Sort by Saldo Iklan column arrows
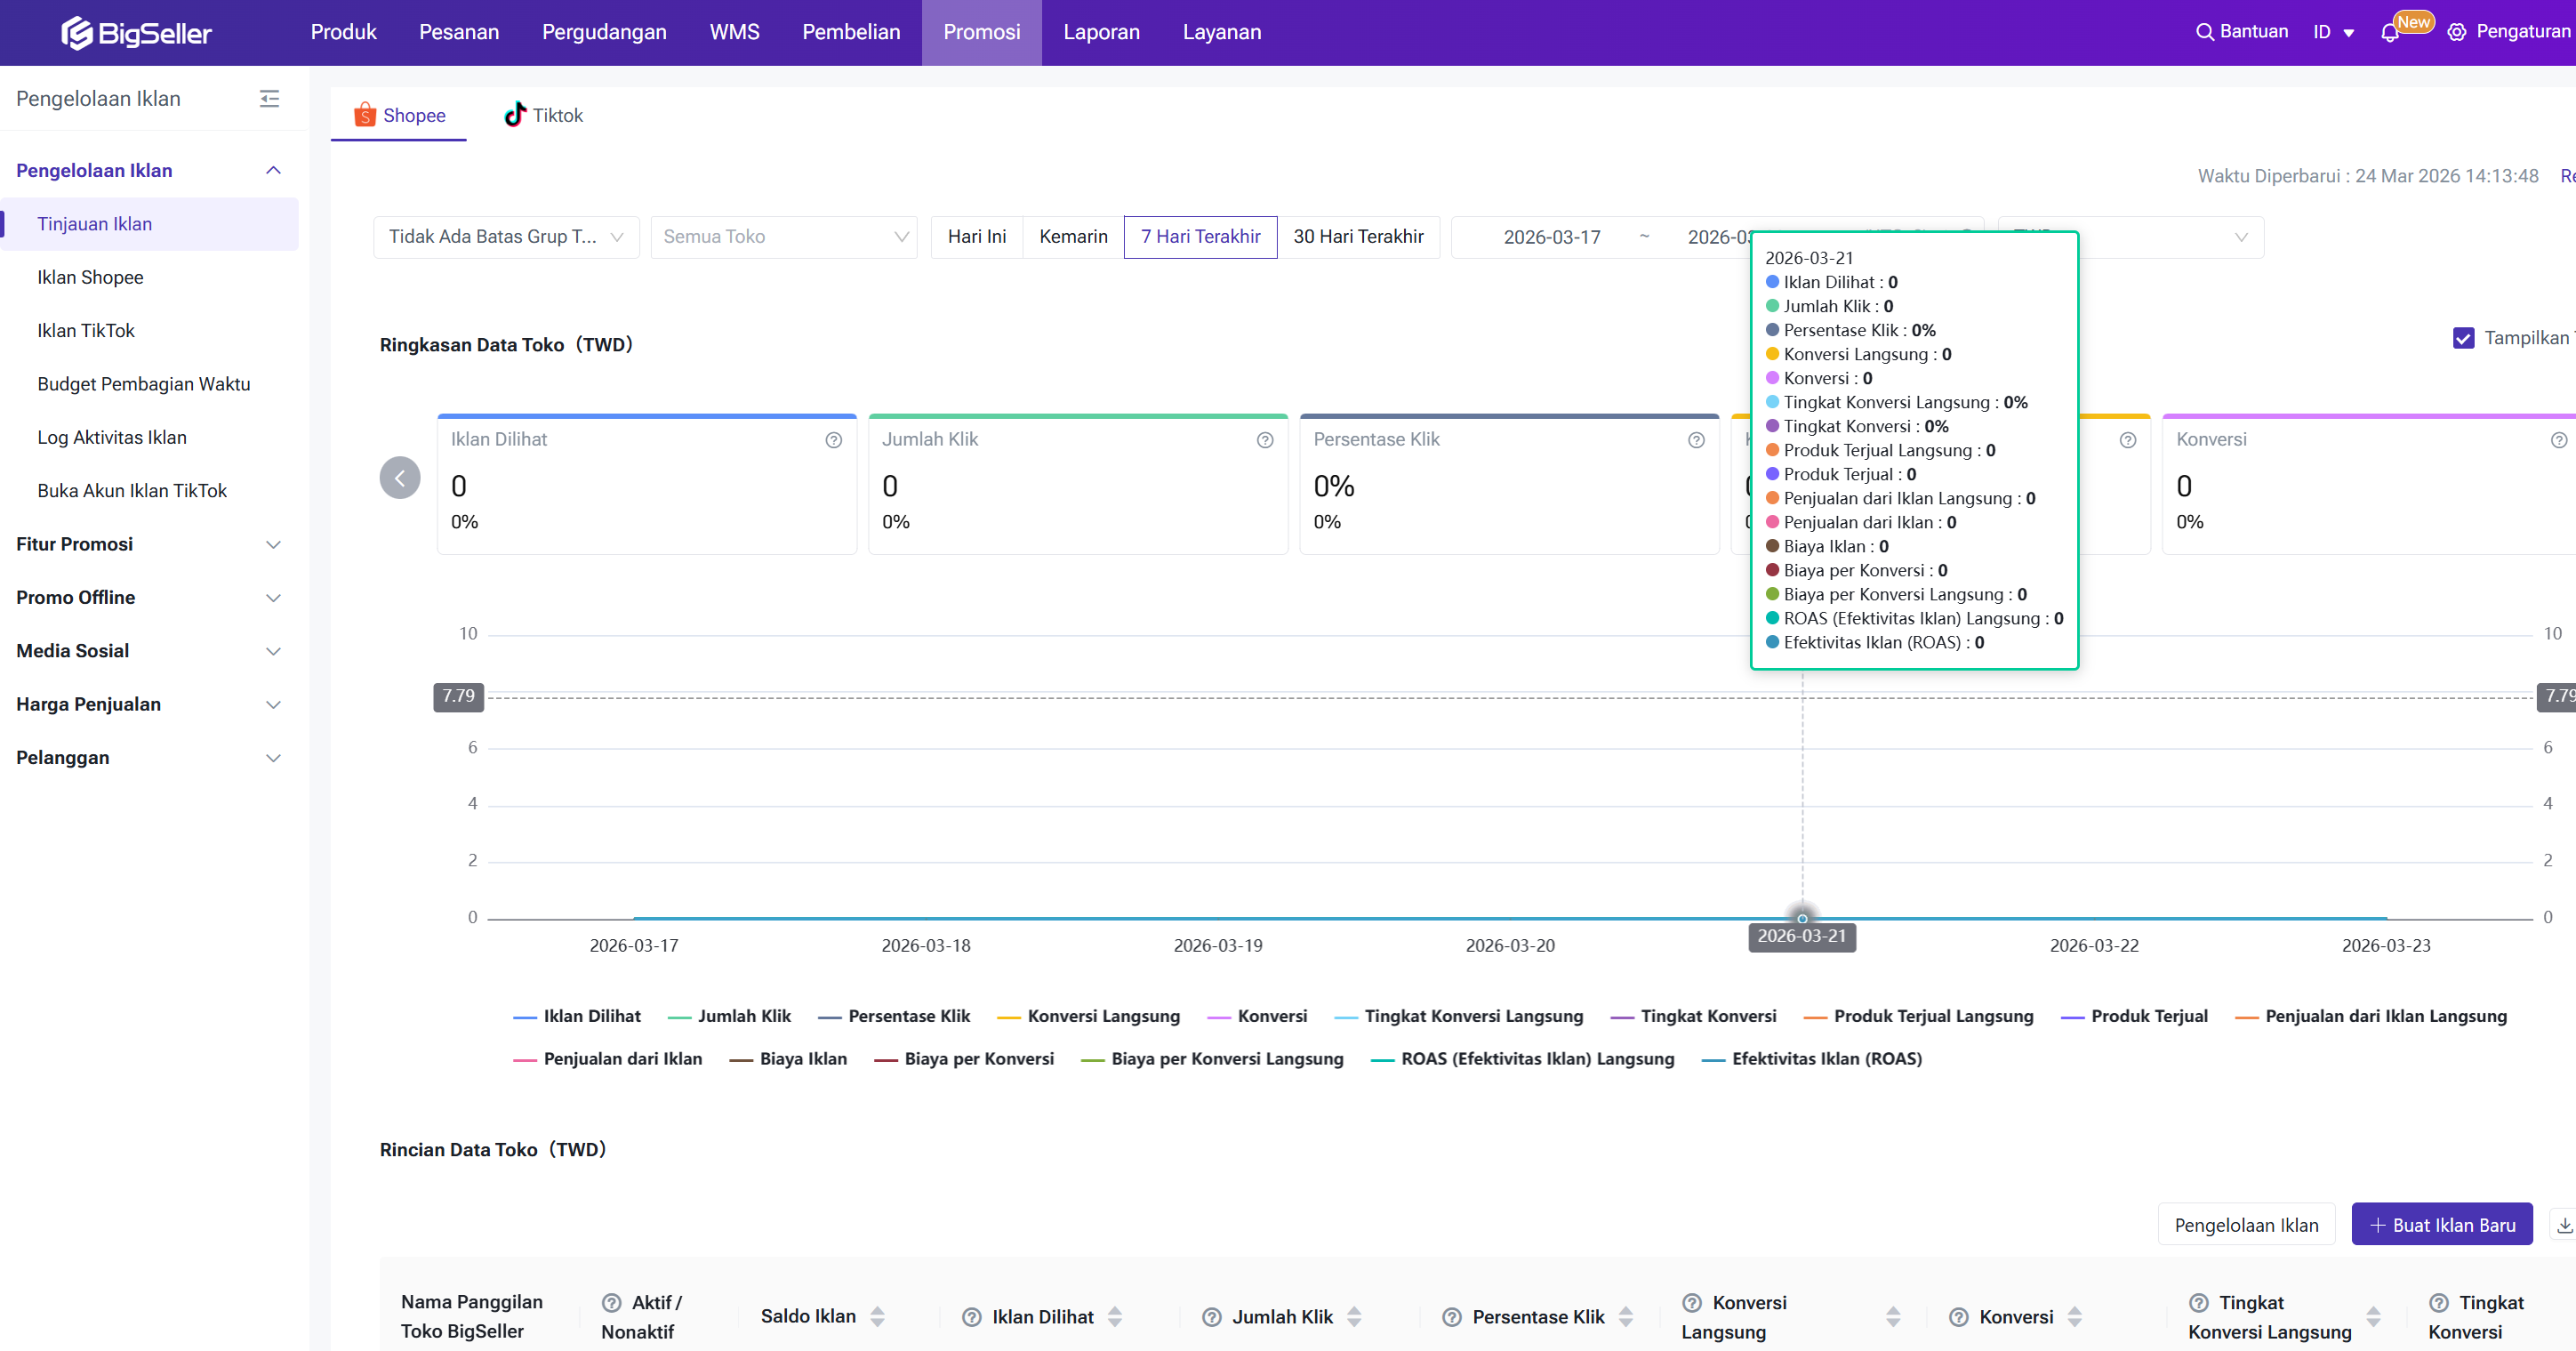This screenshot has height=1351, width=2576. click(877, 1317)
